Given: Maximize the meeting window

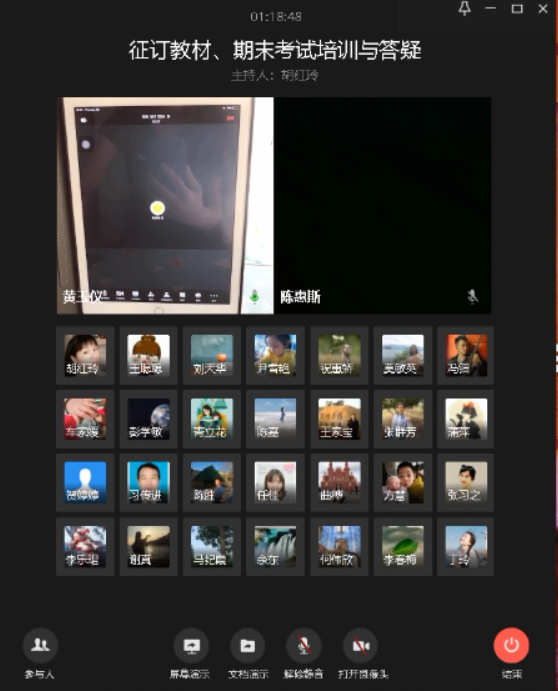Looking at the screenshot, I should coord(517,8).
